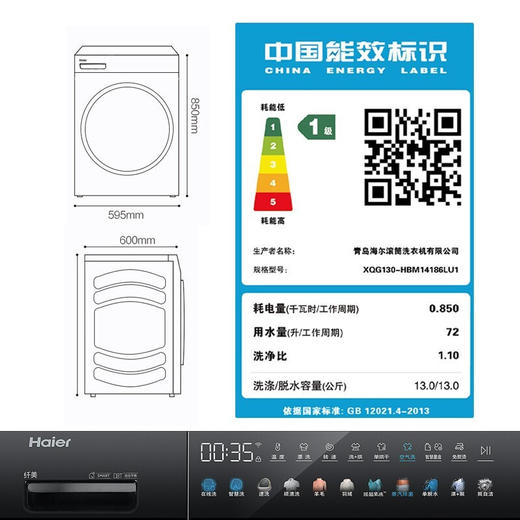Click the detergent drawer handle
Image resolution: width=520 pixels, height=520 pixels.
coord(82,487)
